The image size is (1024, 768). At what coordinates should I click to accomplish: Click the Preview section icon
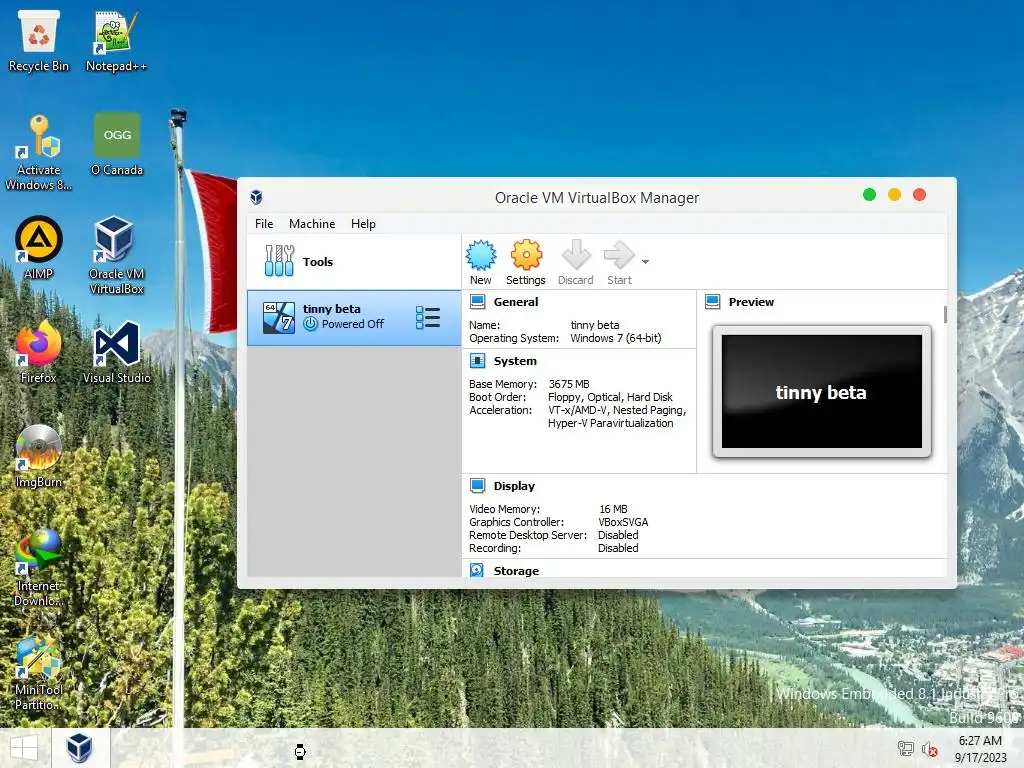click(713, 302)
